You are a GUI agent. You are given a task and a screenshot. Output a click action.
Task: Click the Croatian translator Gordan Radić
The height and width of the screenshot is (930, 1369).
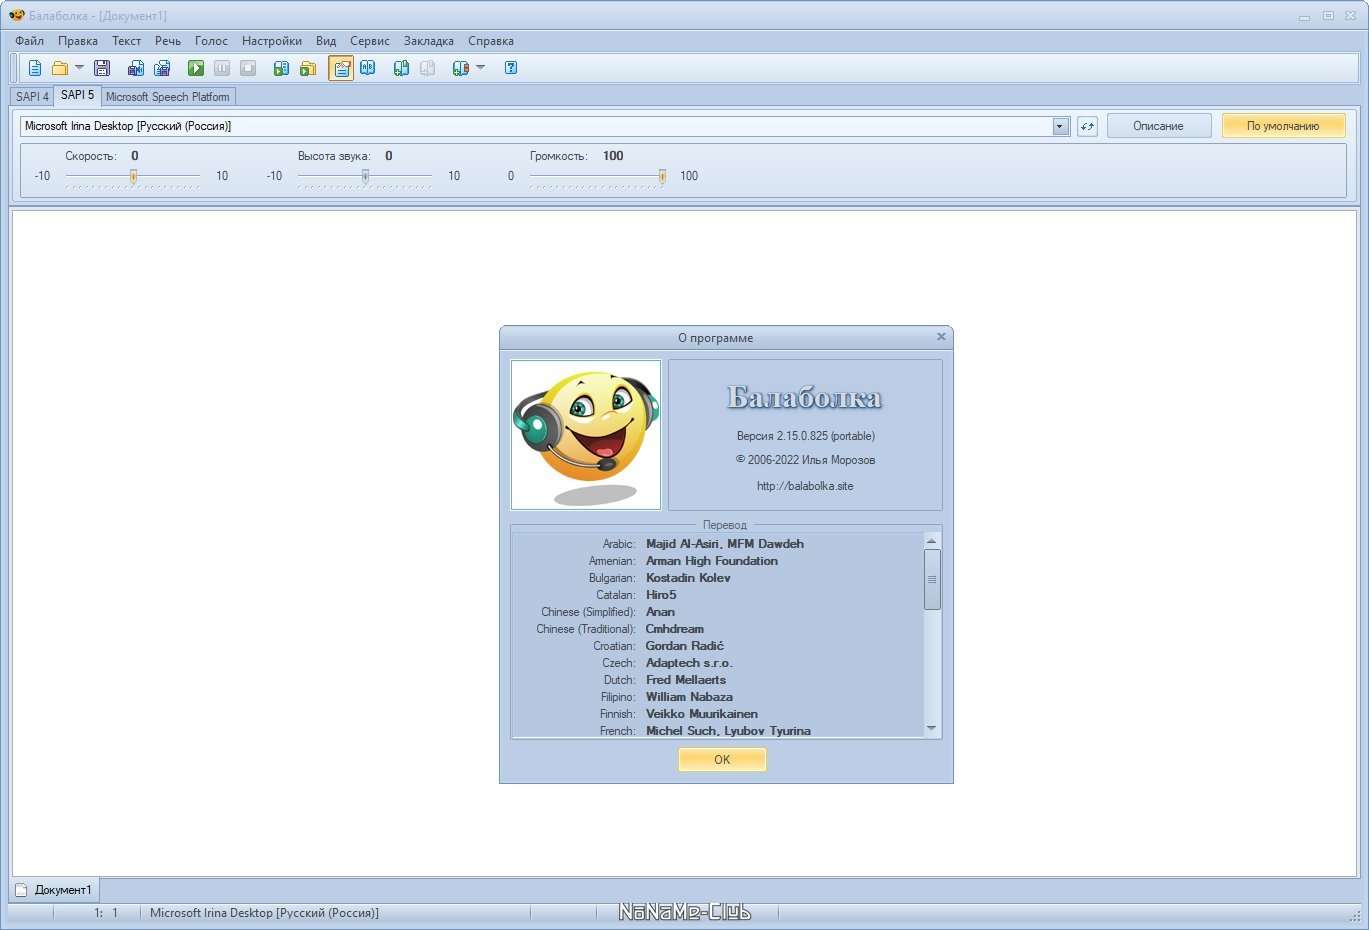pyautogui.click(x=685, y=646)
